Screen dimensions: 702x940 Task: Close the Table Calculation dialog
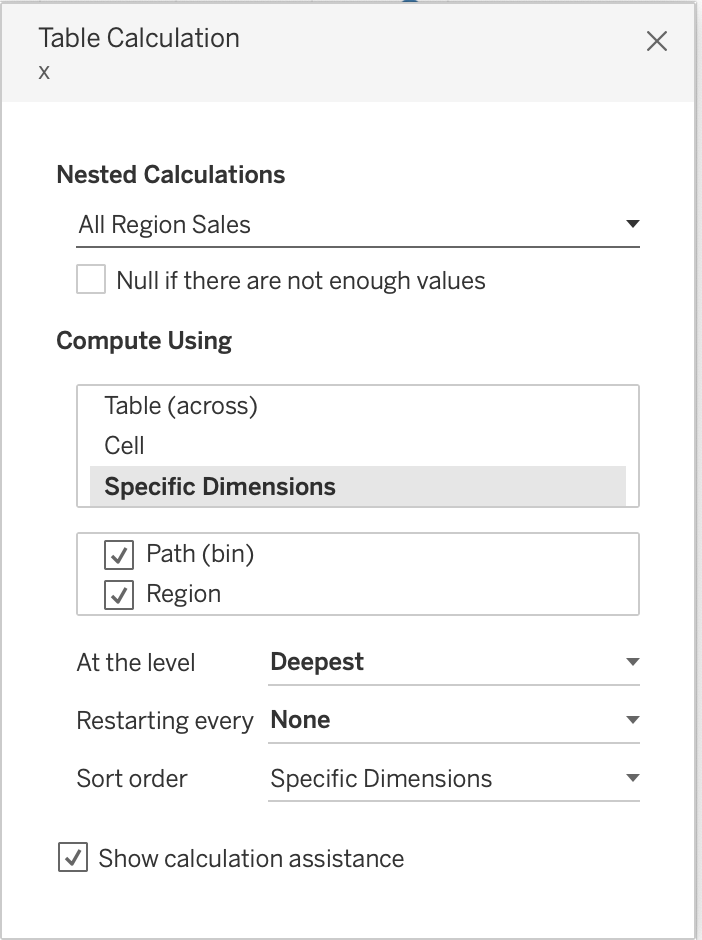pos(657,41)
